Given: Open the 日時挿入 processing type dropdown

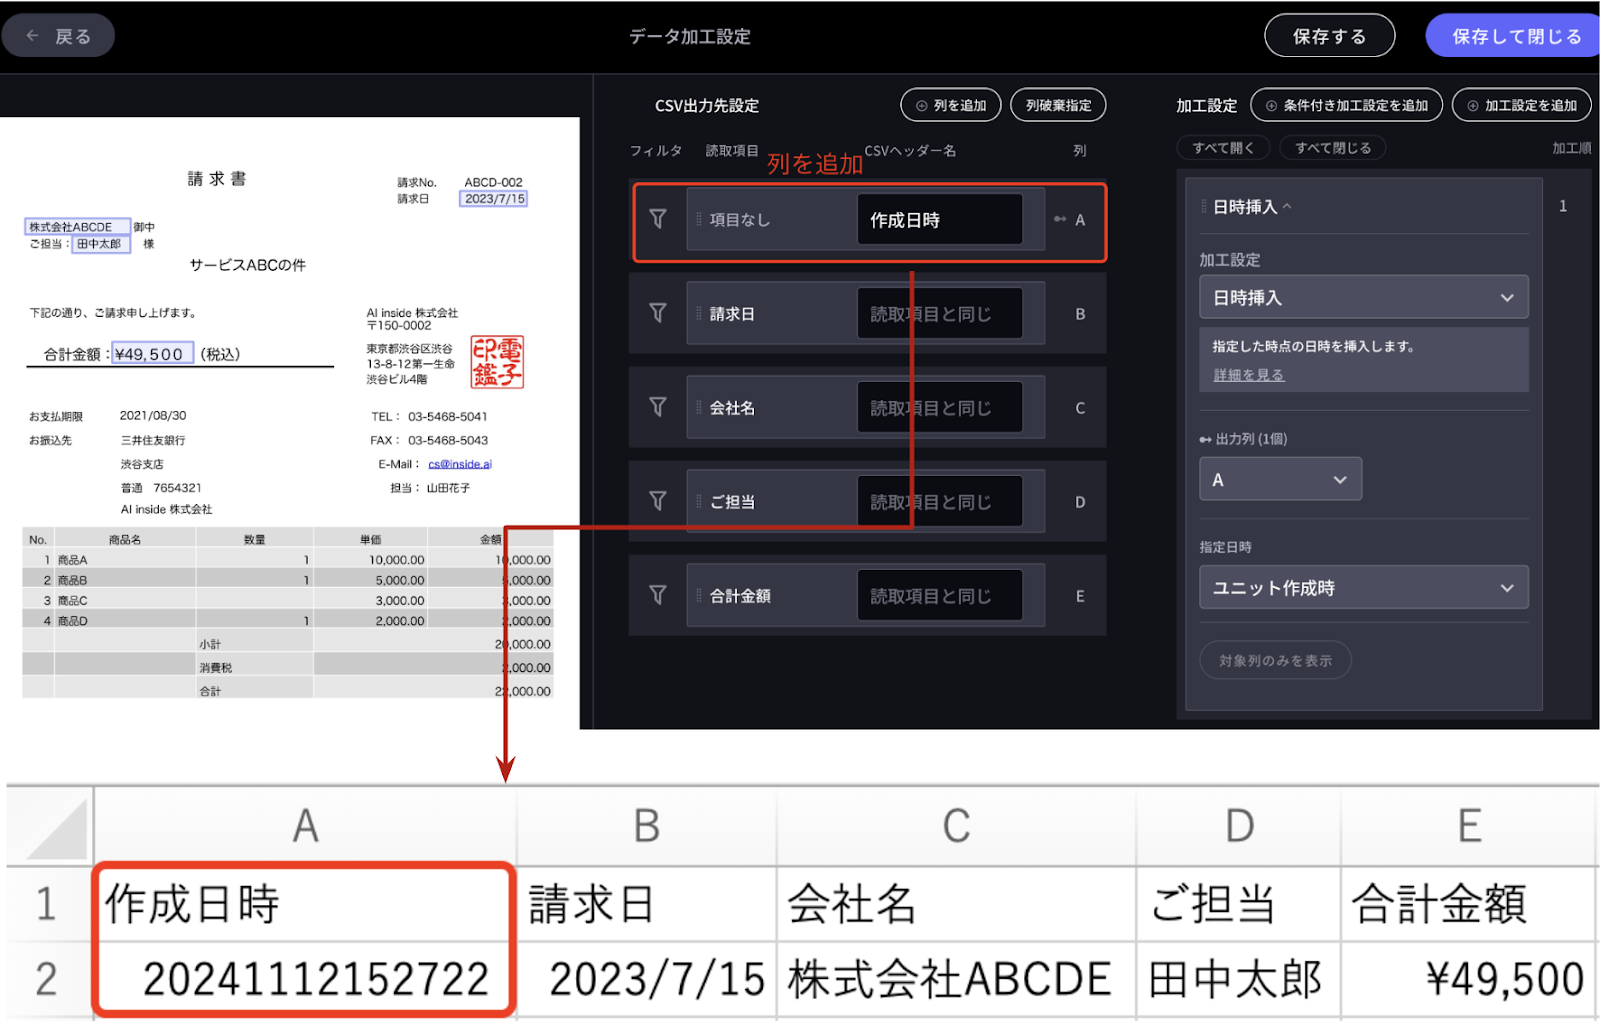Looking at the screenshot, I should (x=1363, y=298).
